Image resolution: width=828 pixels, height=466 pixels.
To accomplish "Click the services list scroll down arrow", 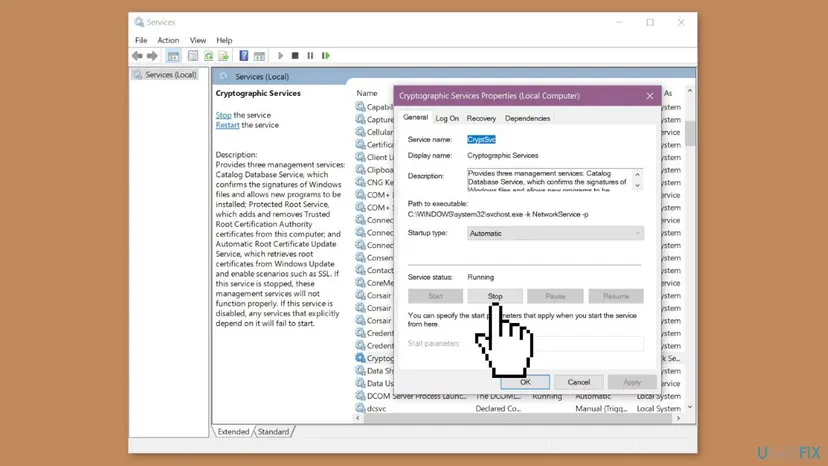I will pos(690,407).
